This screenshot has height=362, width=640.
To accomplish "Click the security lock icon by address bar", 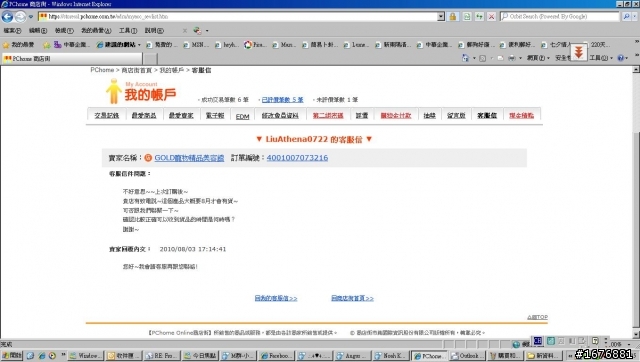I will (453, 17).
